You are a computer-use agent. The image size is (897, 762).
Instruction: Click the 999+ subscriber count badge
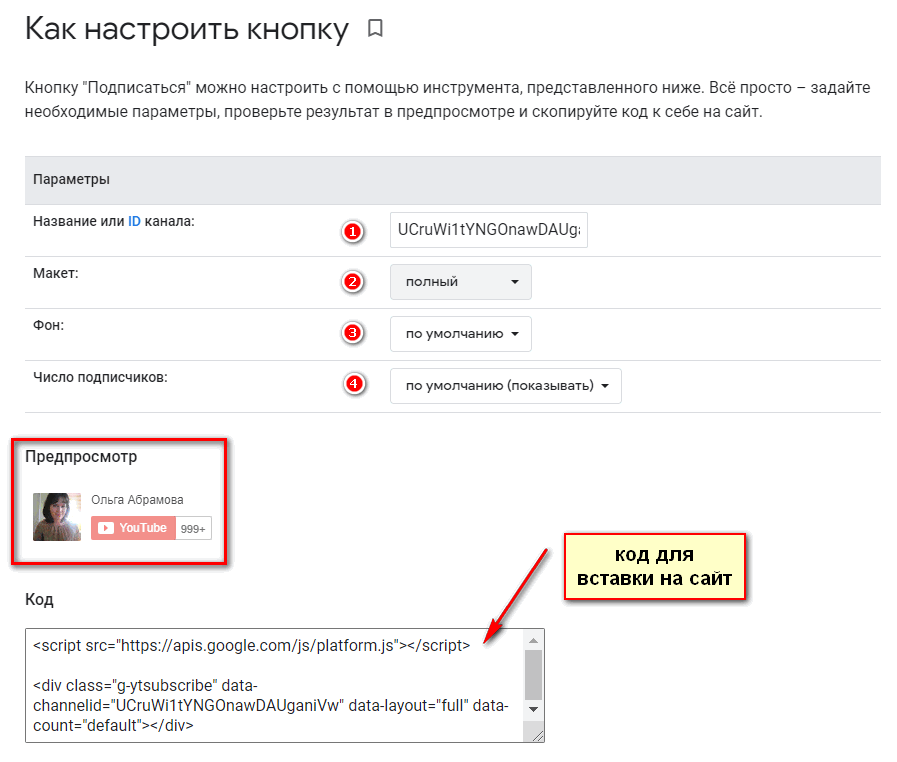tap(193, 528)
